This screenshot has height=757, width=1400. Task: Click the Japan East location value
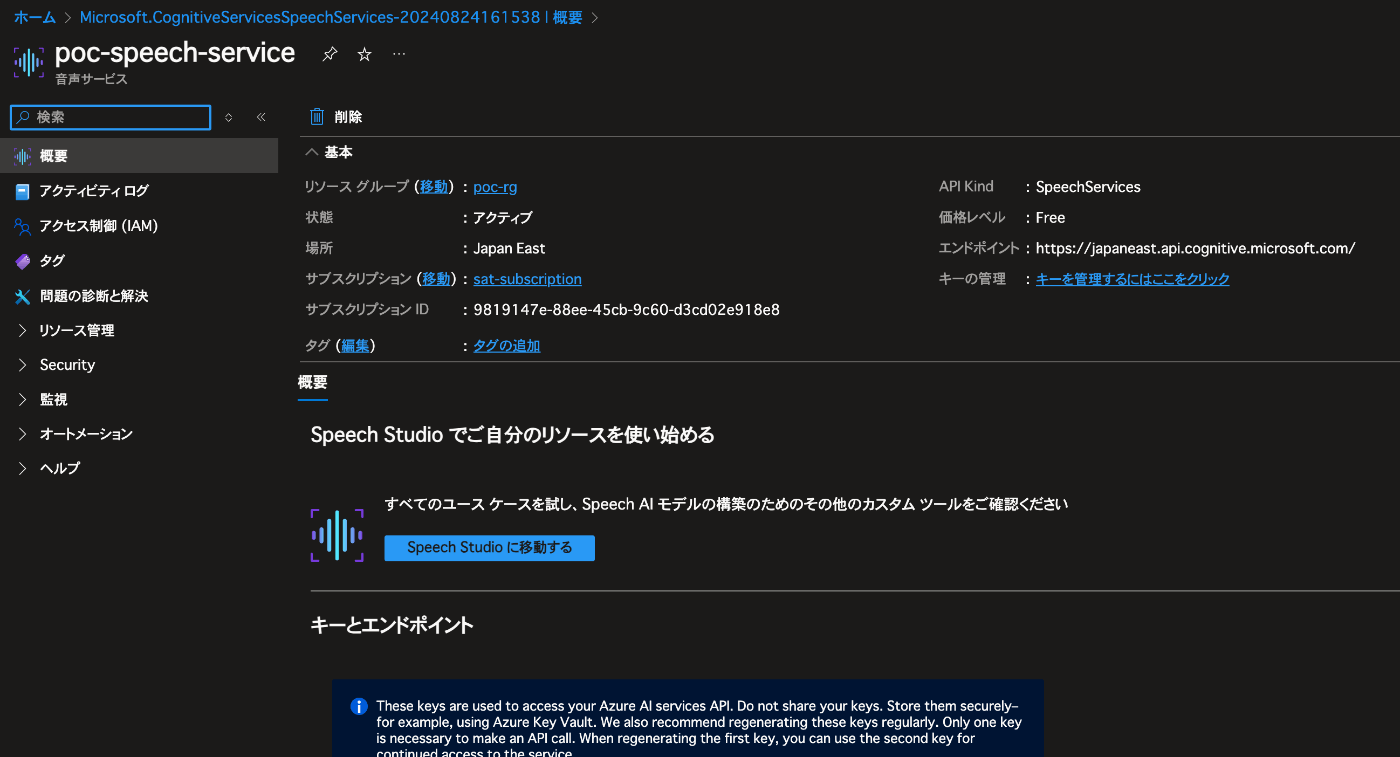509,248
